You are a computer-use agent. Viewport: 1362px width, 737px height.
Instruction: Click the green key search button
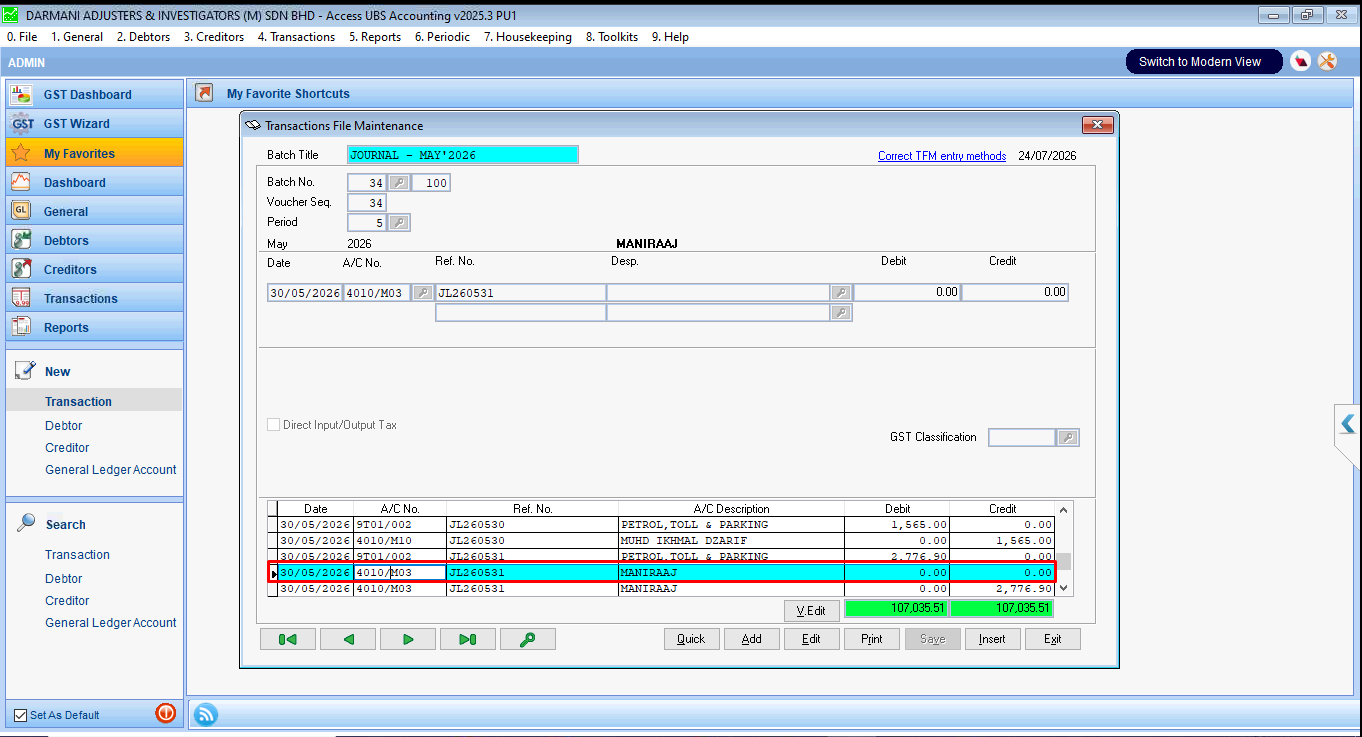(528, 639)
